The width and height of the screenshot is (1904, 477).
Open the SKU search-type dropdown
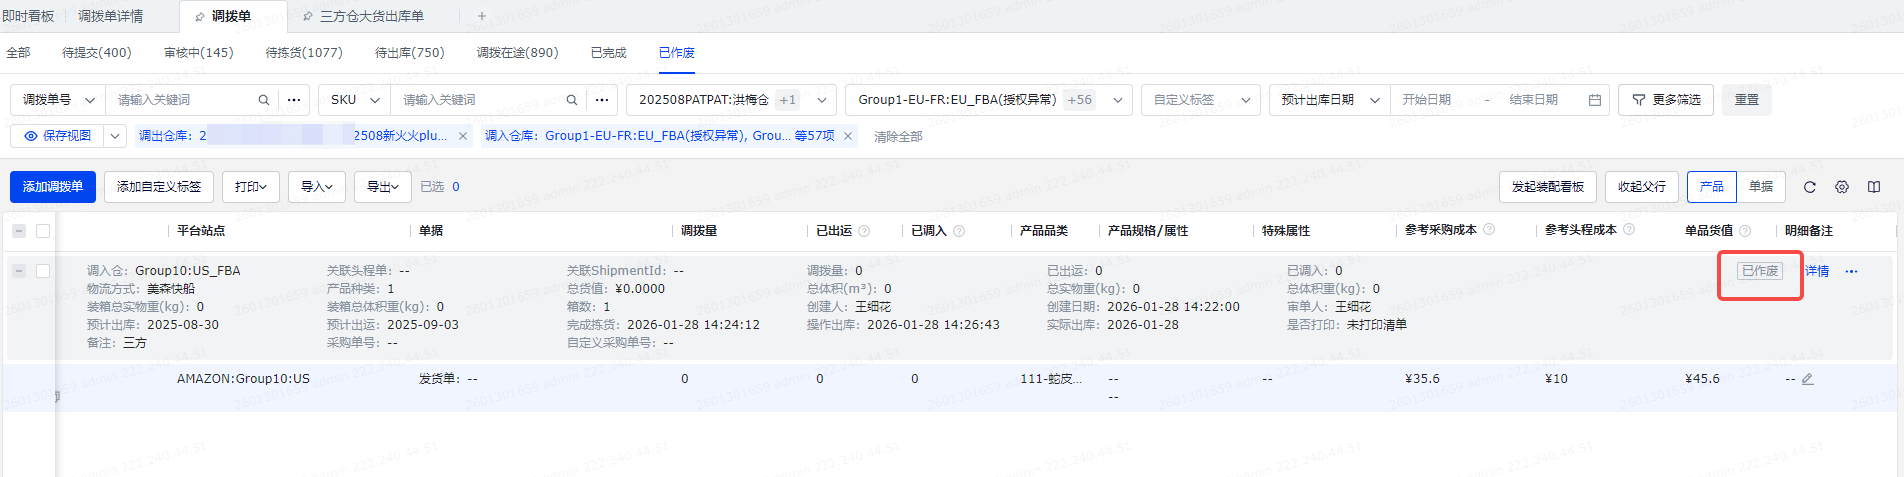(354, 100)
